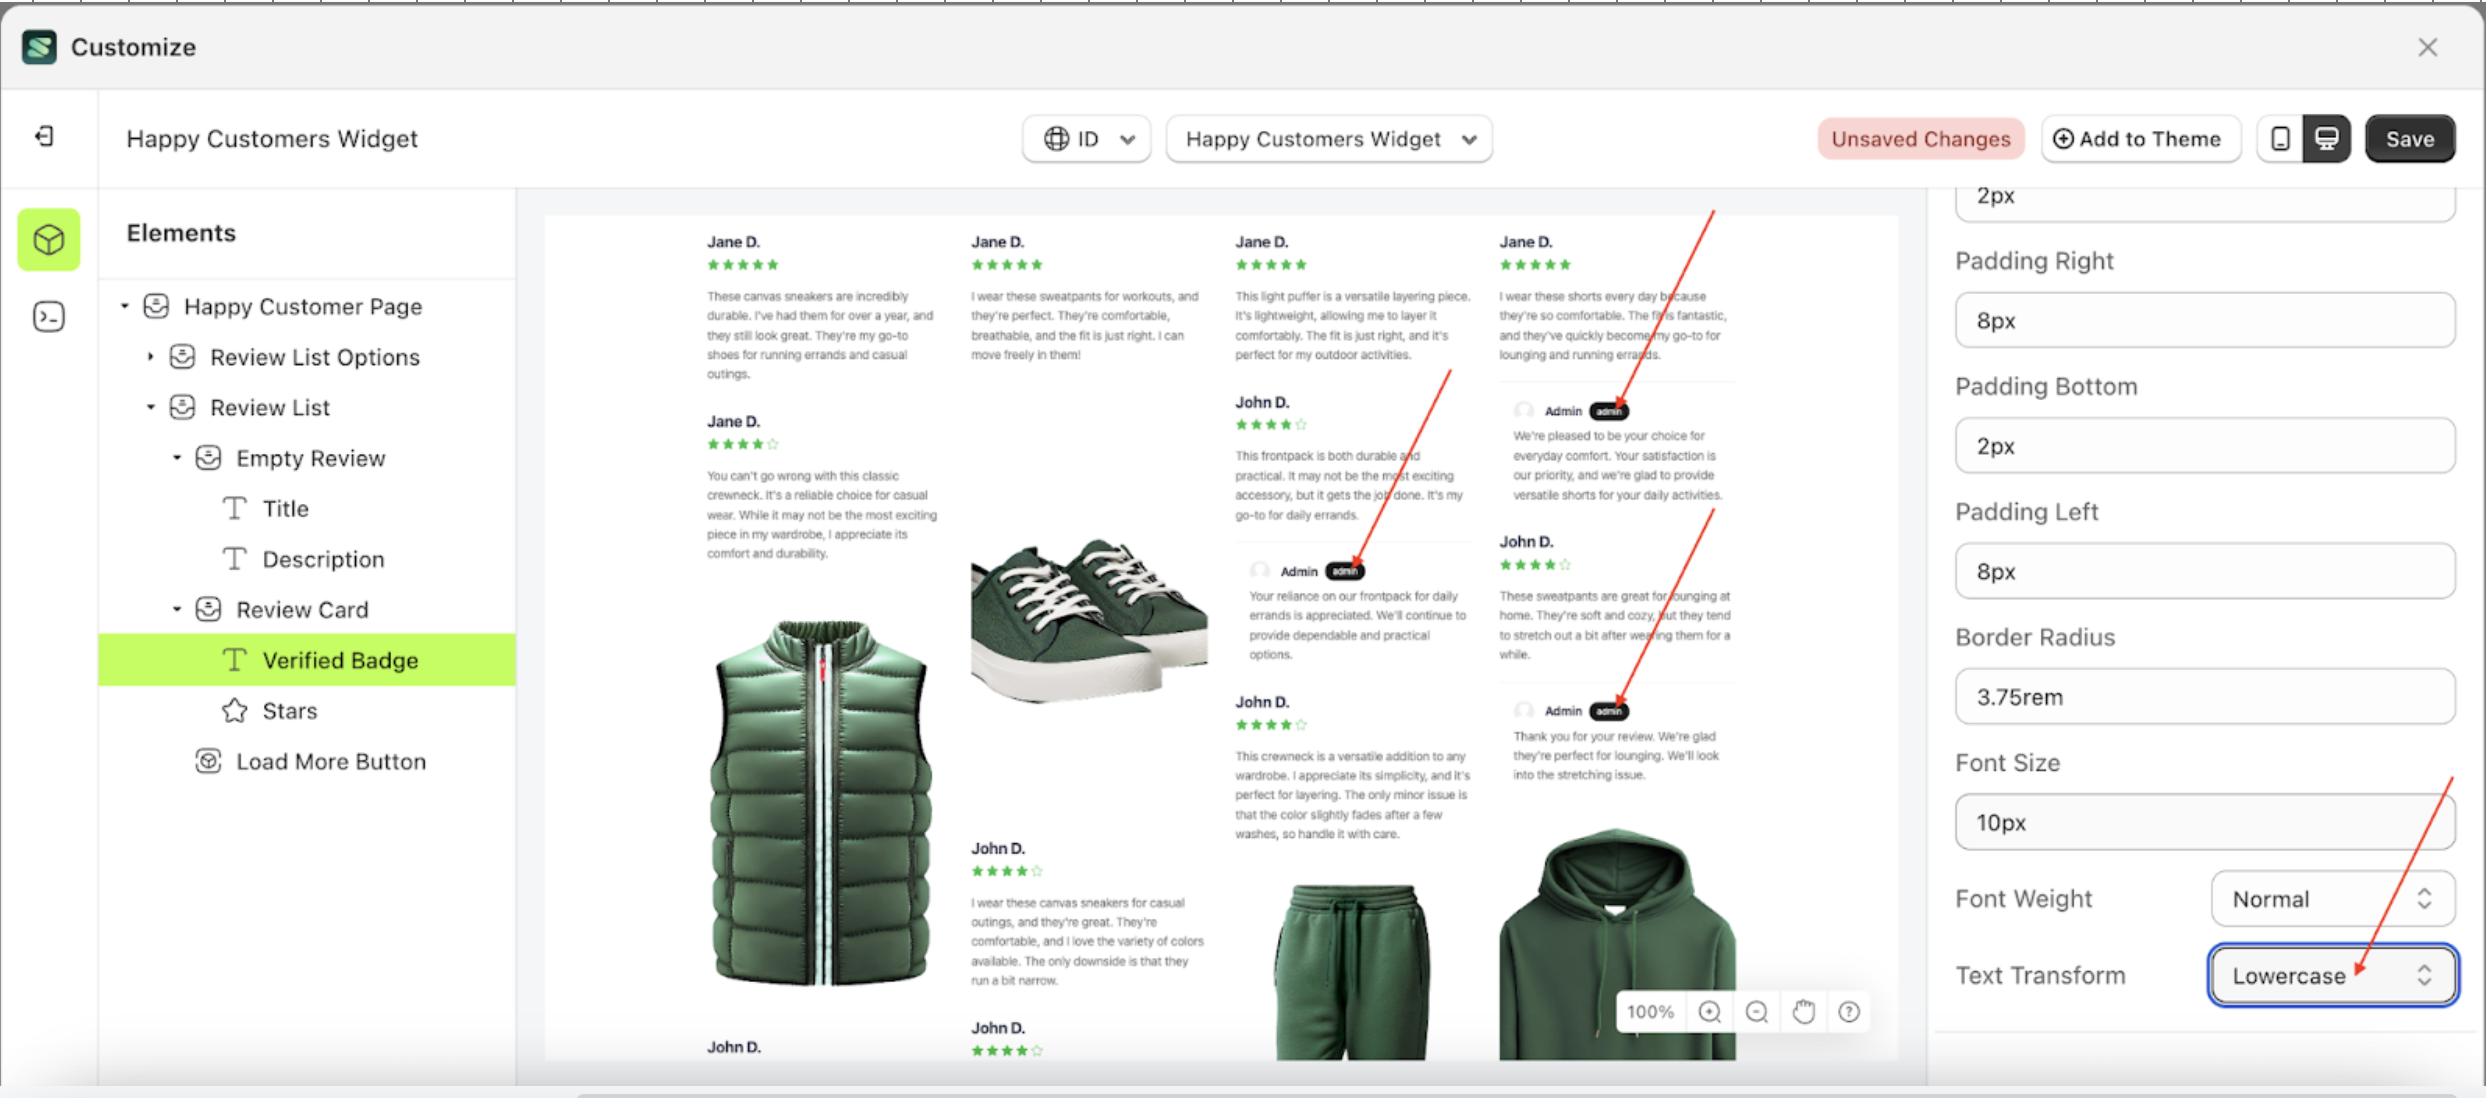2486x1098 pixels.
Task: Switch to mobile preview mode
Action: coord(2281,138)
